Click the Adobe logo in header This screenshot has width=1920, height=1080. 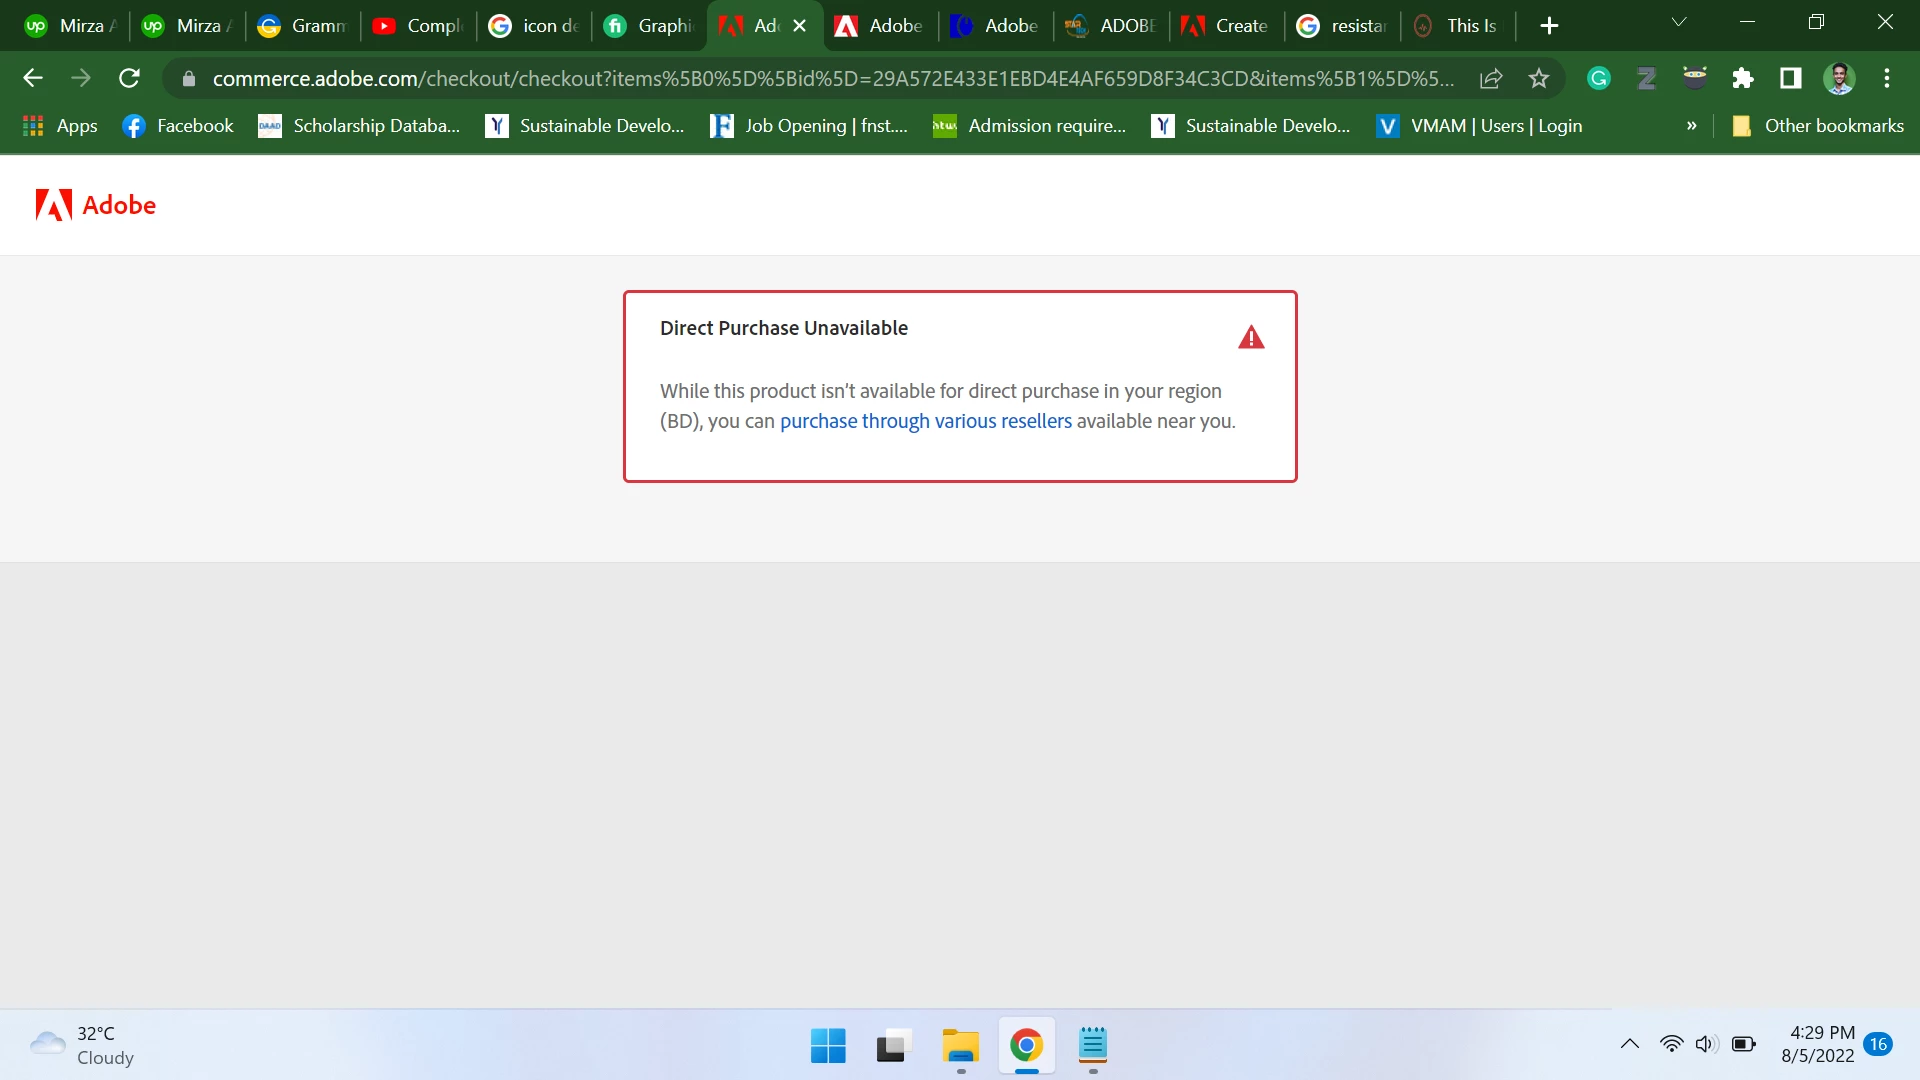pyautogui.click(x=96, y=205)
